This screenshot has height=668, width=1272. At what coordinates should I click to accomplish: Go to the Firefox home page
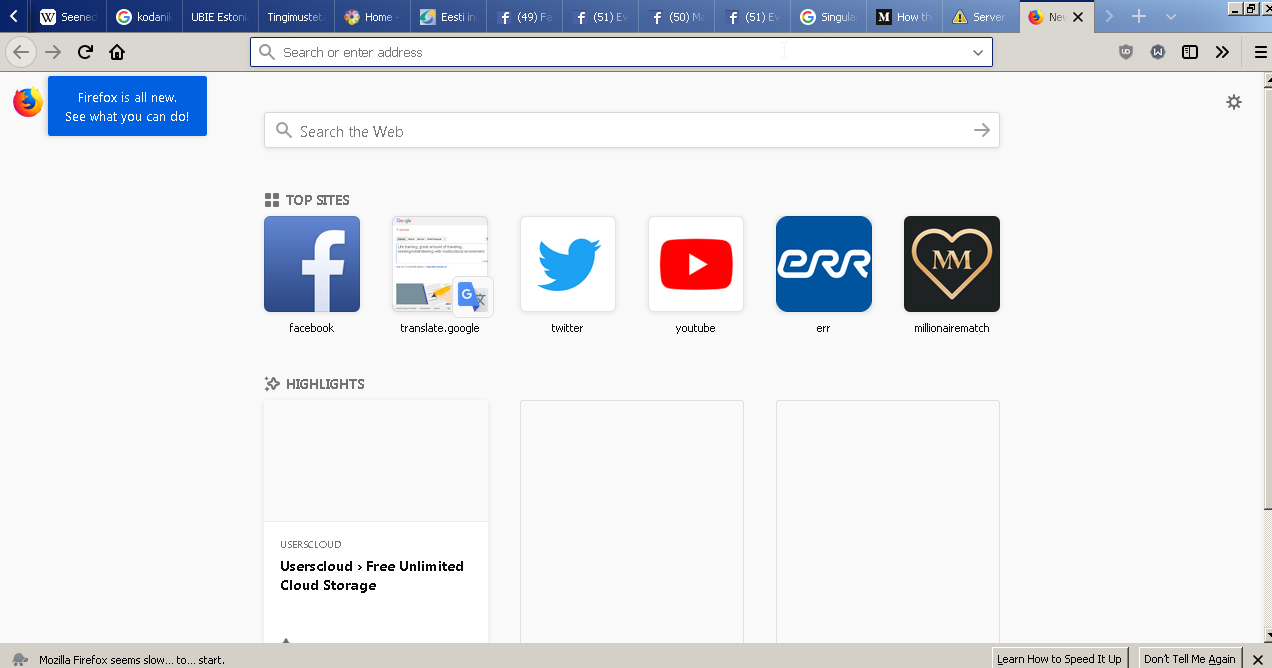[x=117, y=52]
